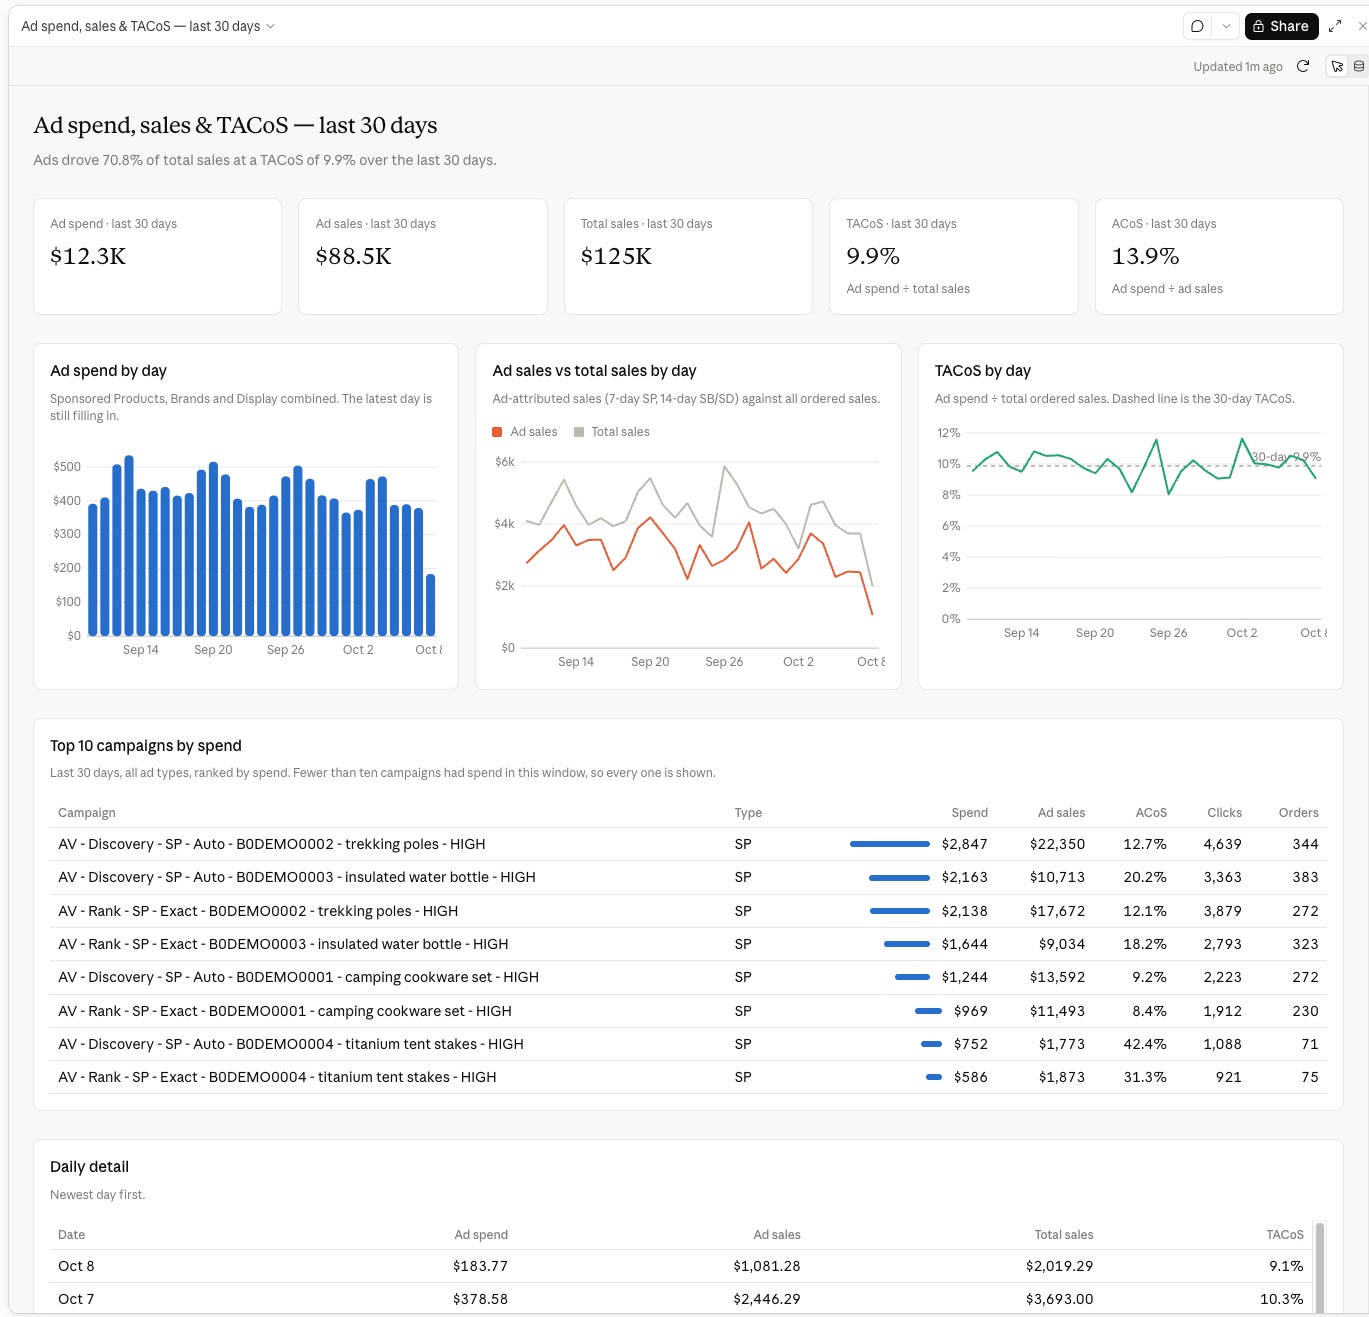Click the $22,350 ad sales cell

1057,844
